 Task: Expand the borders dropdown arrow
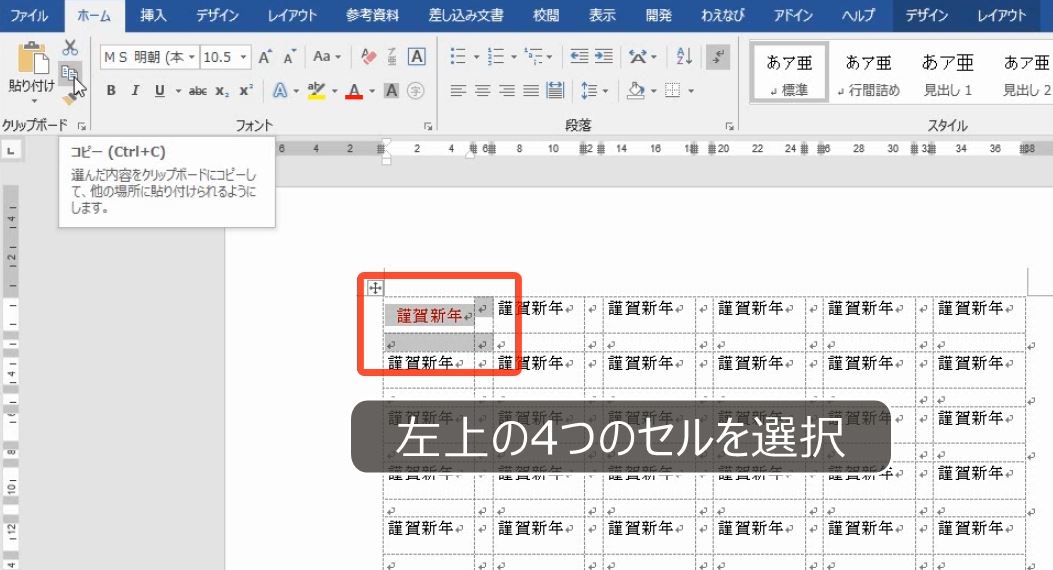(x=691, y=91)
